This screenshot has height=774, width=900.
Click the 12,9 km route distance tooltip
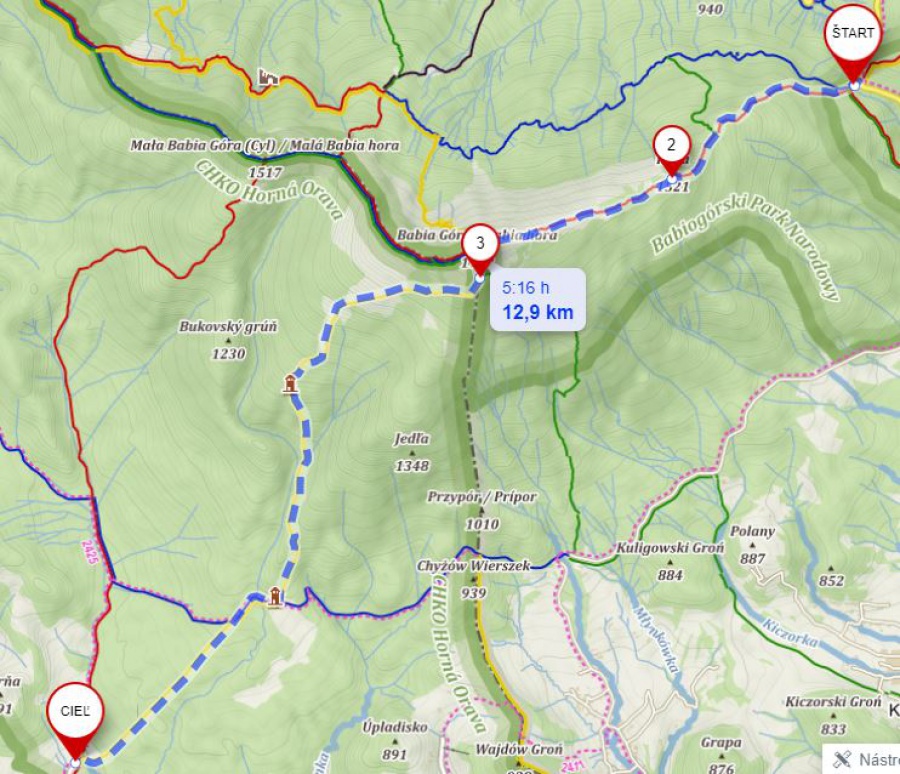point(538,300)
